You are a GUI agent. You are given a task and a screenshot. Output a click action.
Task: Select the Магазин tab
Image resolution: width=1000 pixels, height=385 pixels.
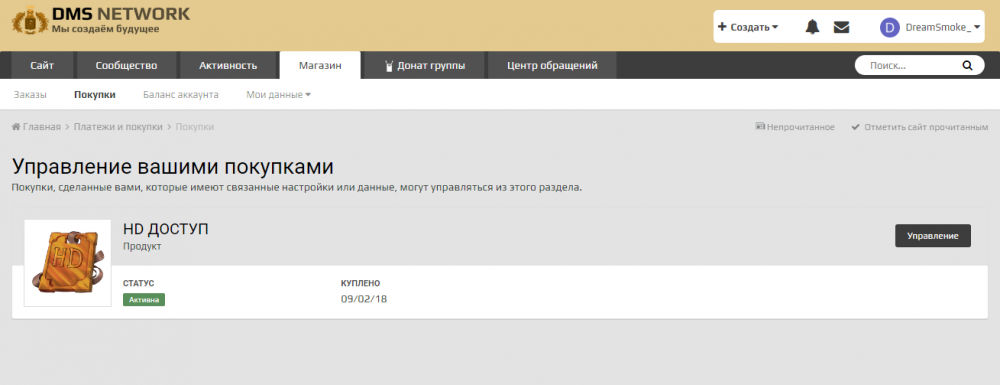[x=320, y=65]
